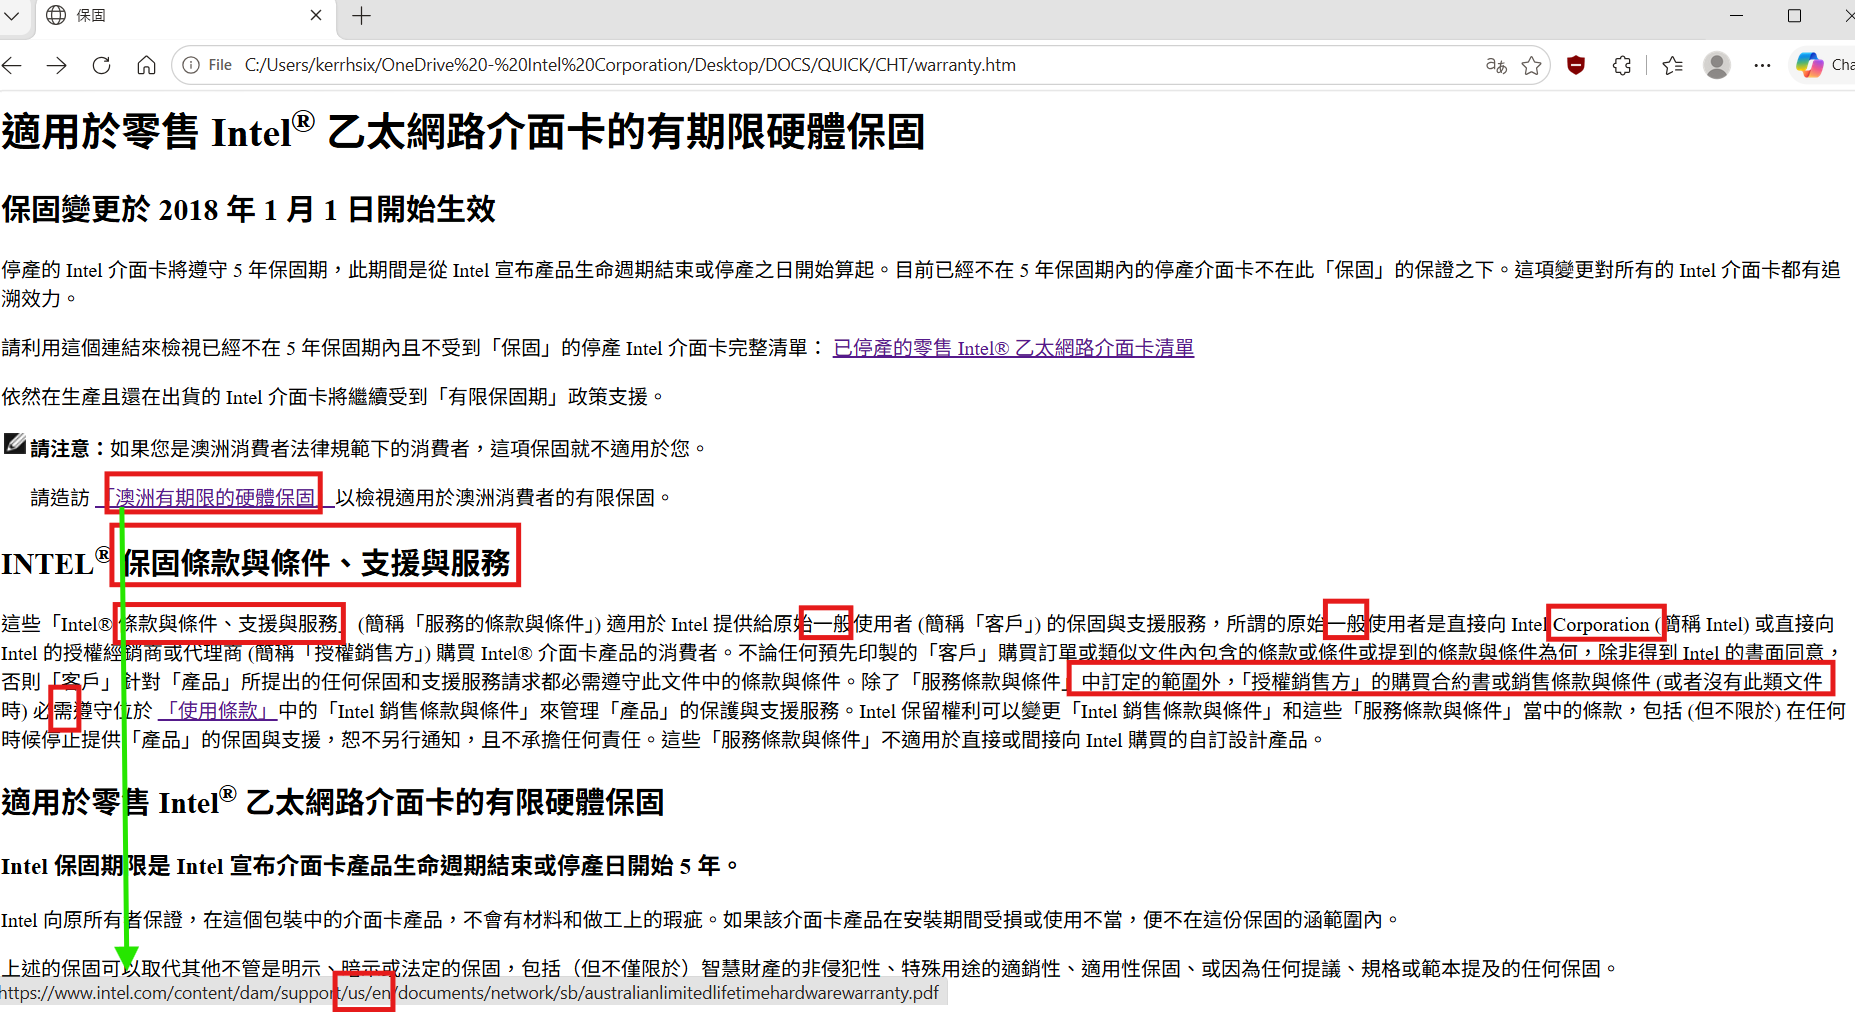This screenshot has height=1012, width=1855.
Task: Open the 使用條款 link
Action: (217, 711)
